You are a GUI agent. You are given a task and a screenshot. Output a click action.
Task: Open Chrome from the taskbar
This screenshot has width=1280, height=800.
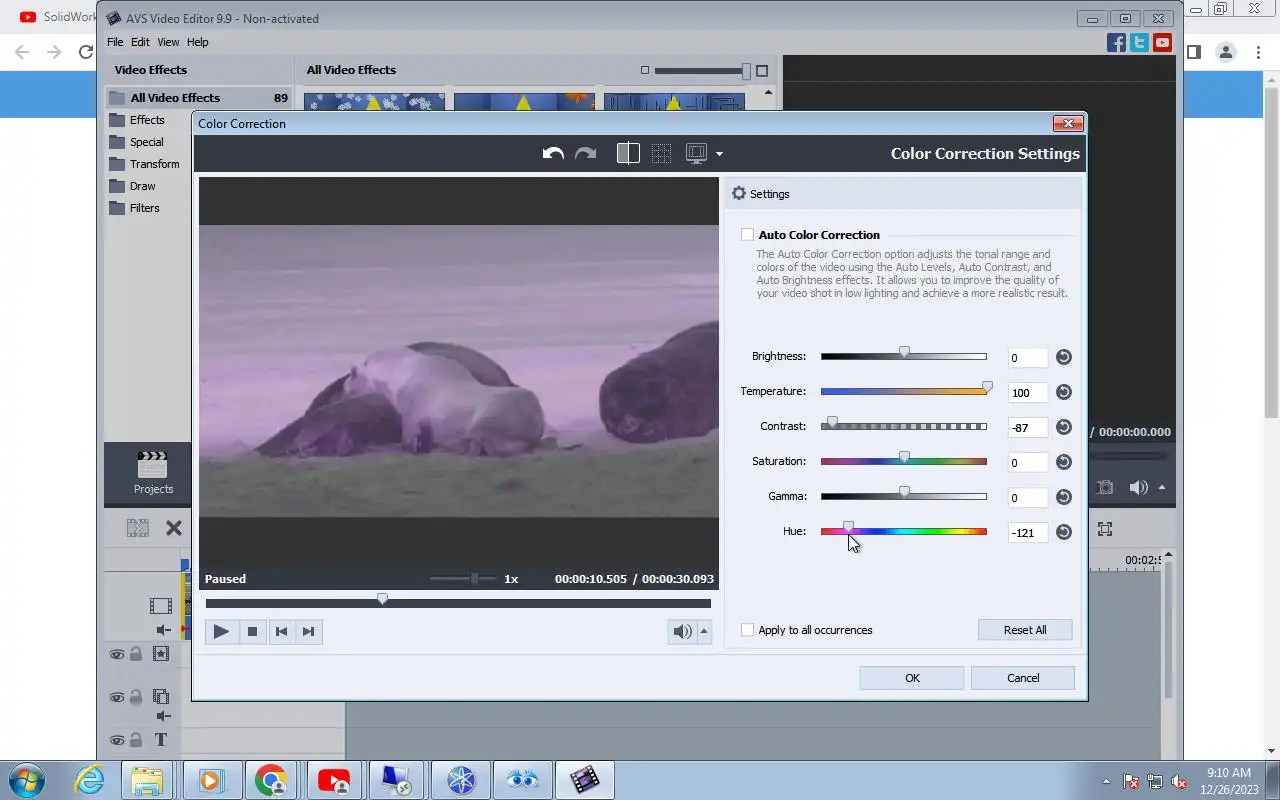click(271, 780)
